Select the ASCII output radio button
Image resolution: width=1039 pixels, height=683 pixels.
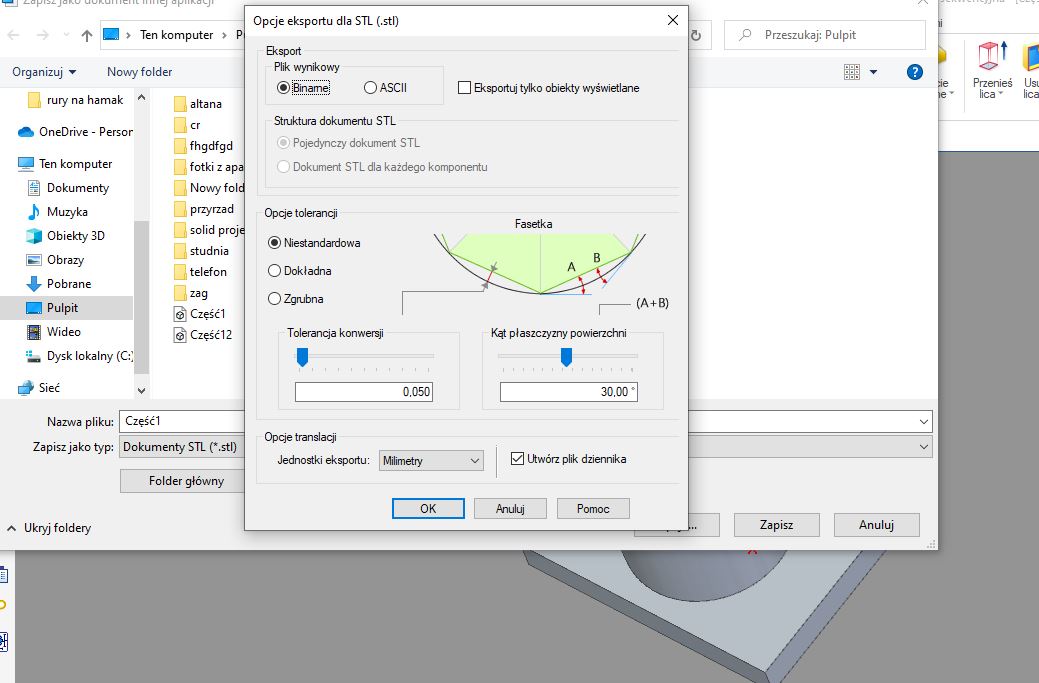(x=371, y=88)
